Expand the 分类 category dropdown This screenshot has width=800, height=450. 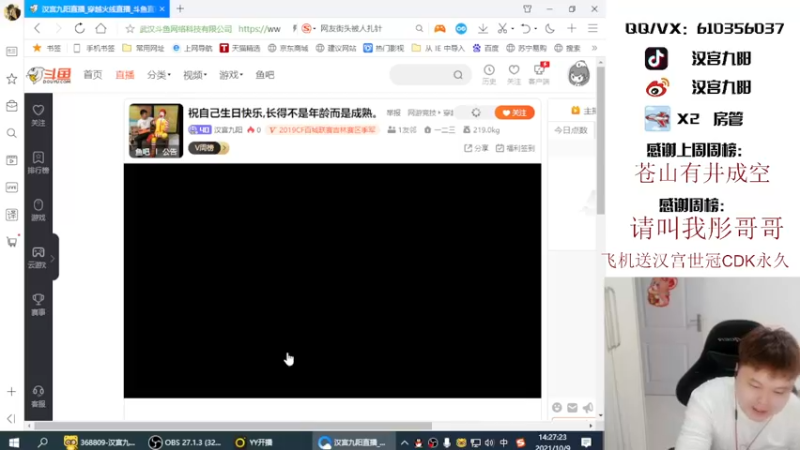[x=159, y=75]
